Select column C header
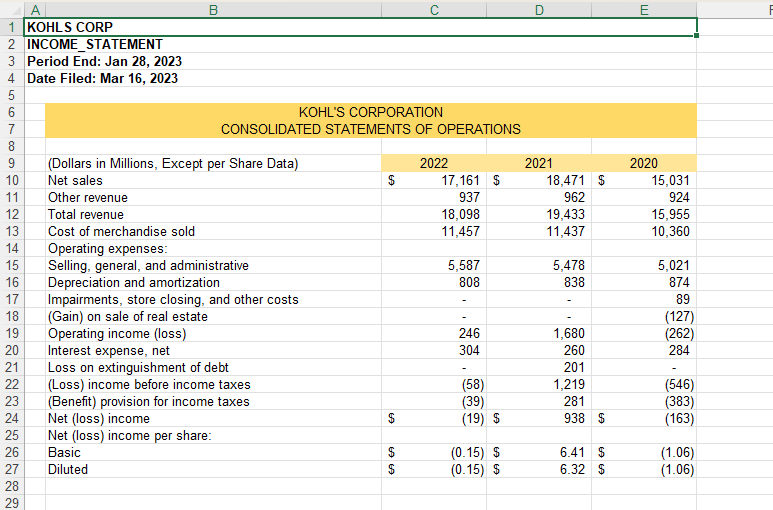The height and width of the screenshot is (510, 773). pos(434,10)
